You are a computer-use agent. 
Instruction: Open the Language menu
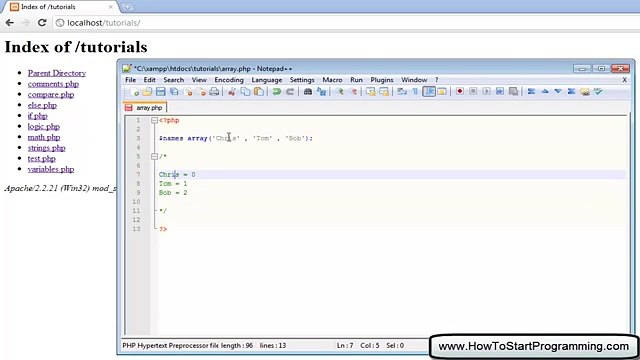point(267,80)
